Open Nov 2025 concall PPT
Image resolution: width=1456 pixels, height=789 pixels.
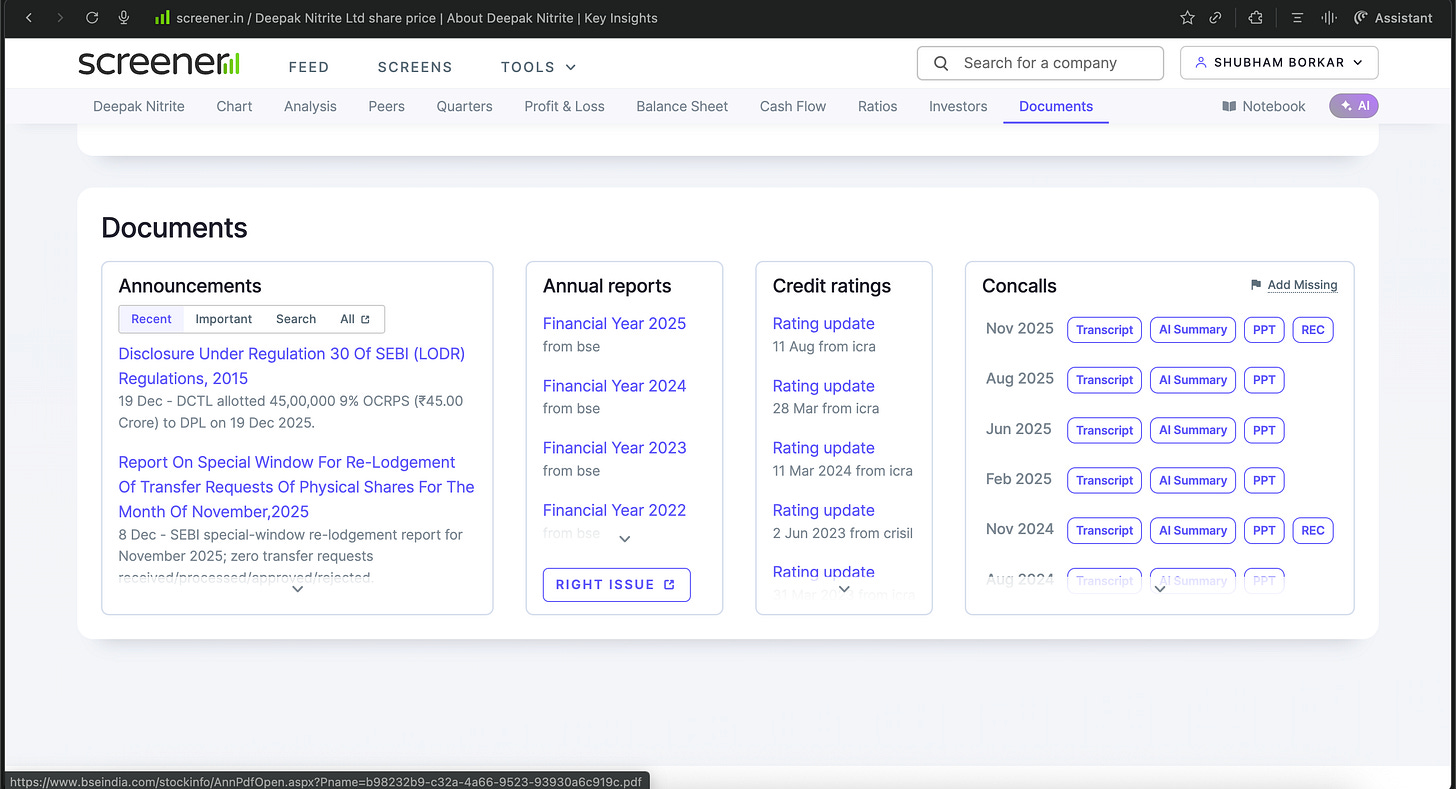1264,330
